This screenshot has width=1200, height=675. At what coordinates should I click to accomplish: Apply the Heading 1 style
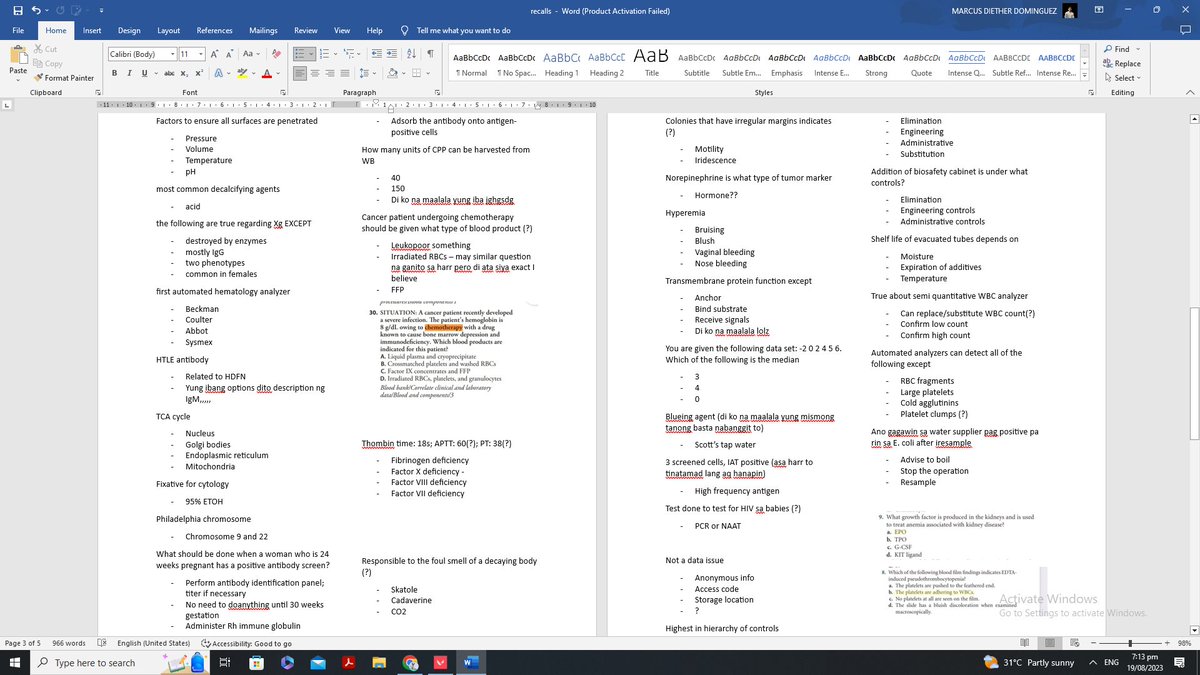pyautogui.click(x=561, y=63)
